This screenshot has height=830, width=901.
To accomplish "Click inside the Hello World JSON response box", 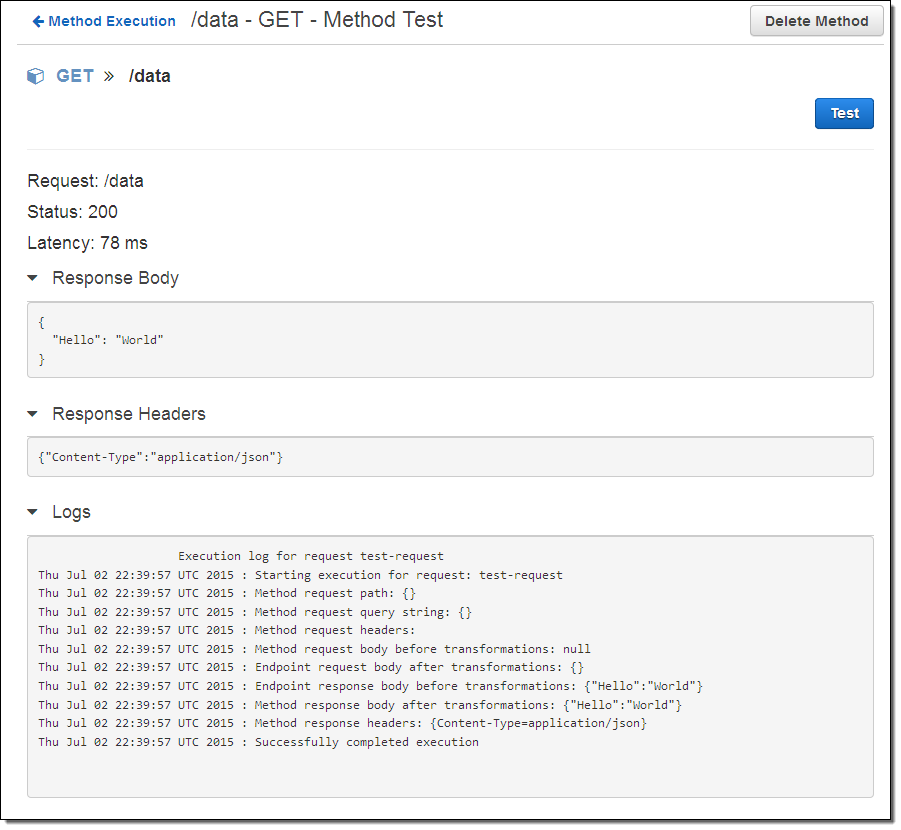I will click(449, 340).
